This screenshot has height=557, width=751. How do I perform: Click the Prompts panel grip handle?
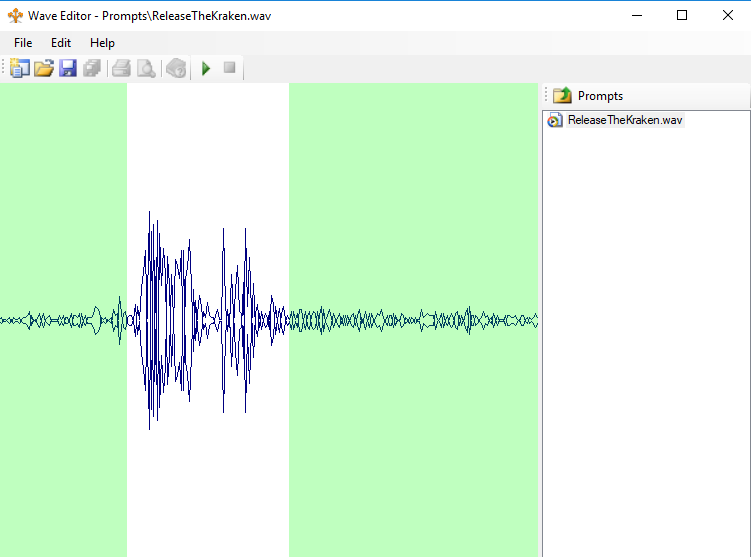coord(546,96)
